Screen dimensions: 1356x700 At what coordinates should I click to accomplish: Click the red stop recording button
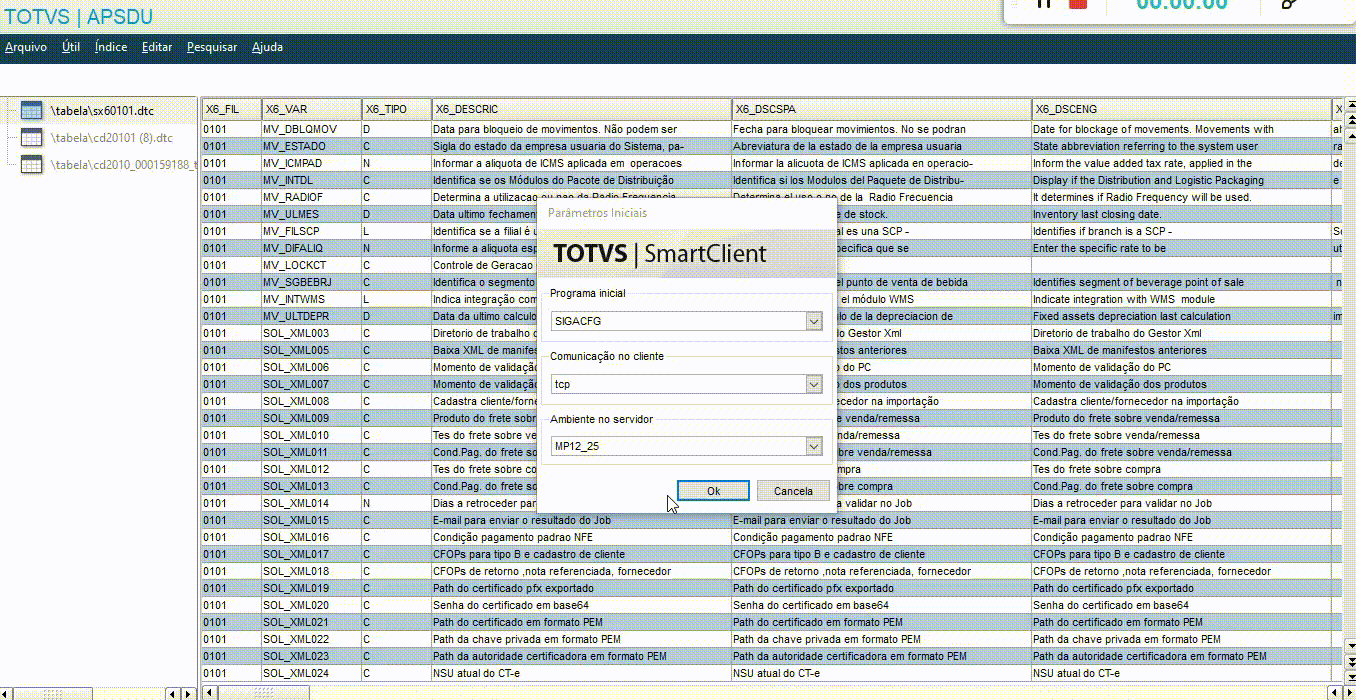(1078, 3)
